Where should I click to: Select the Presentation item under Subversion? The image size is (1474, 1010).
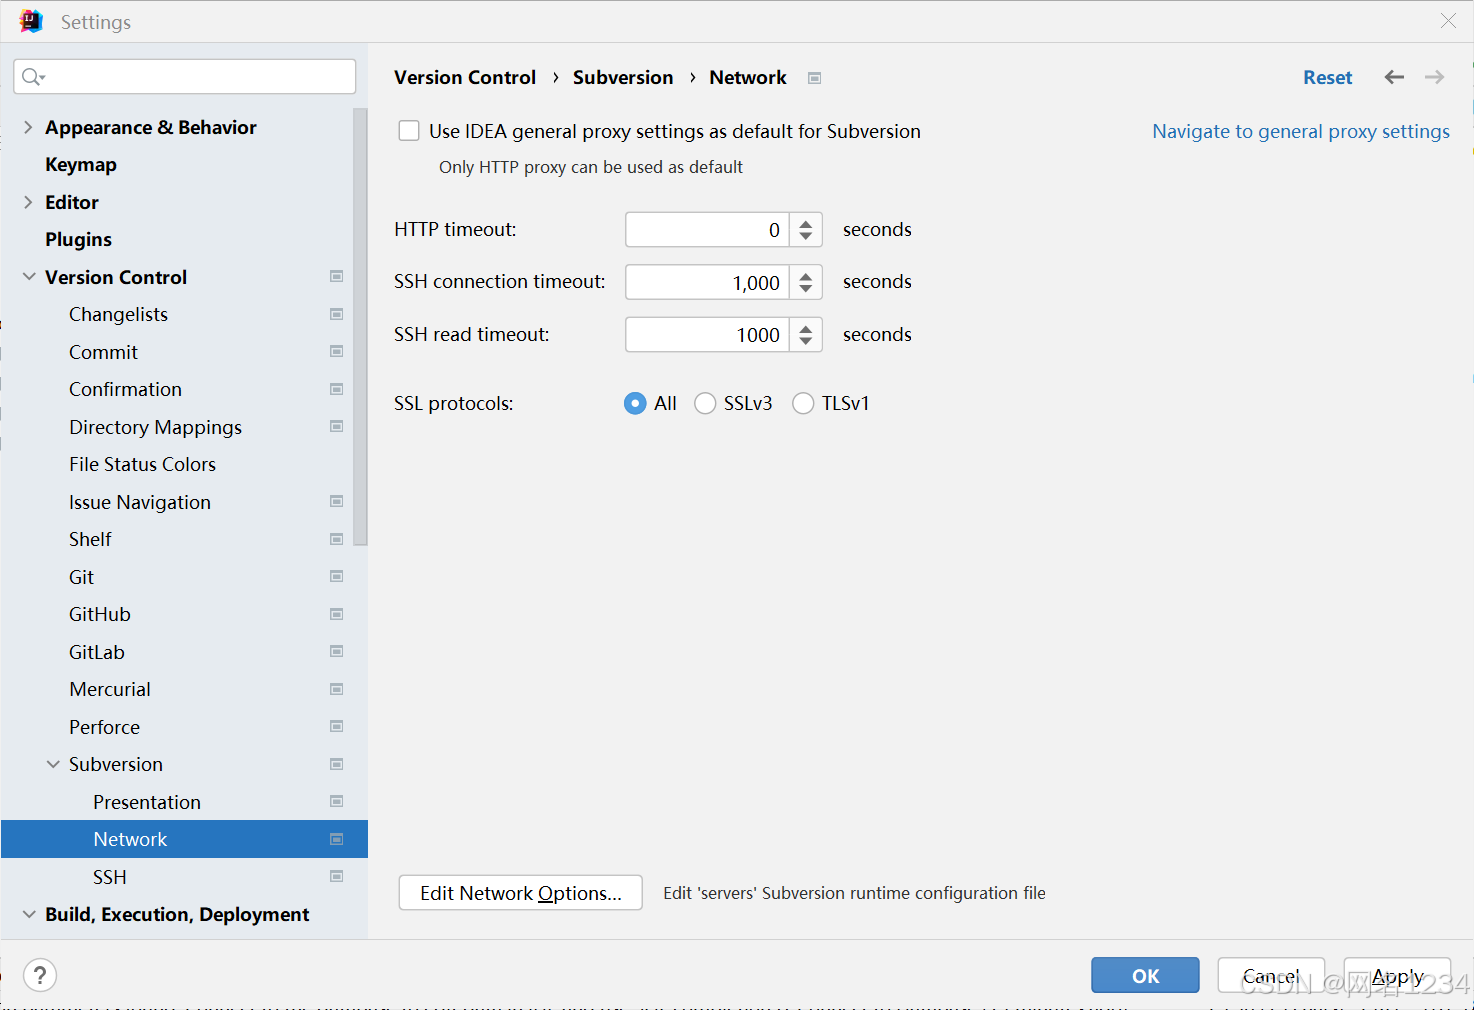147,802
